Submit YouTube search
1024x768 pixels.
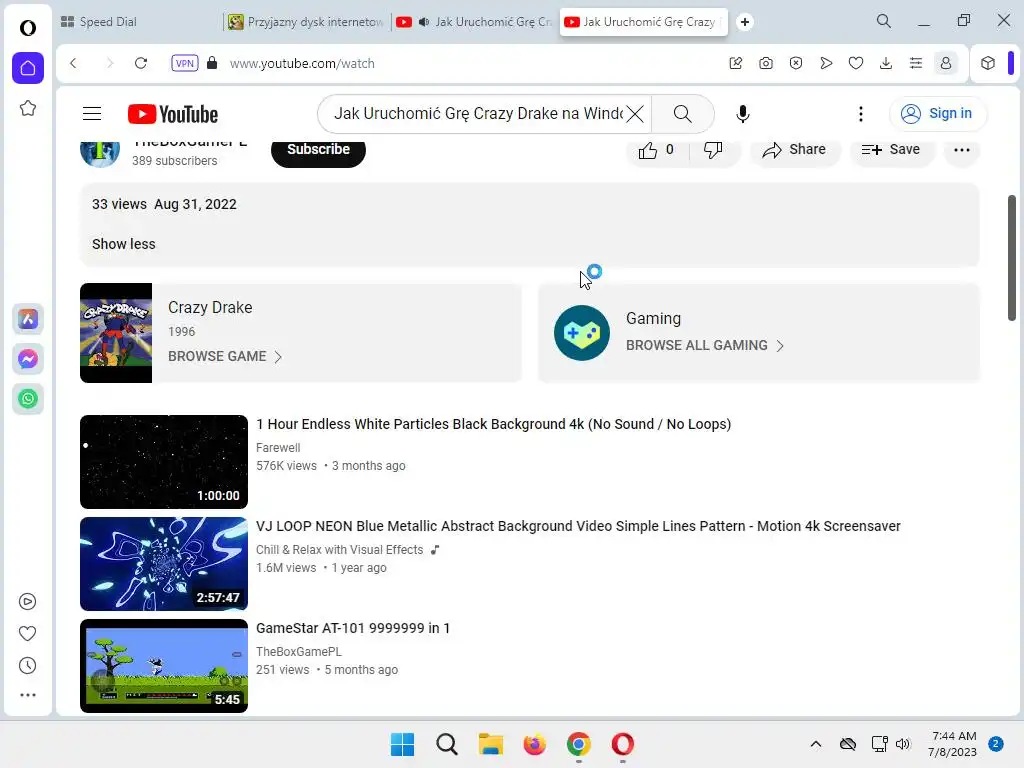pyautogui.click(x=682, y=114)
